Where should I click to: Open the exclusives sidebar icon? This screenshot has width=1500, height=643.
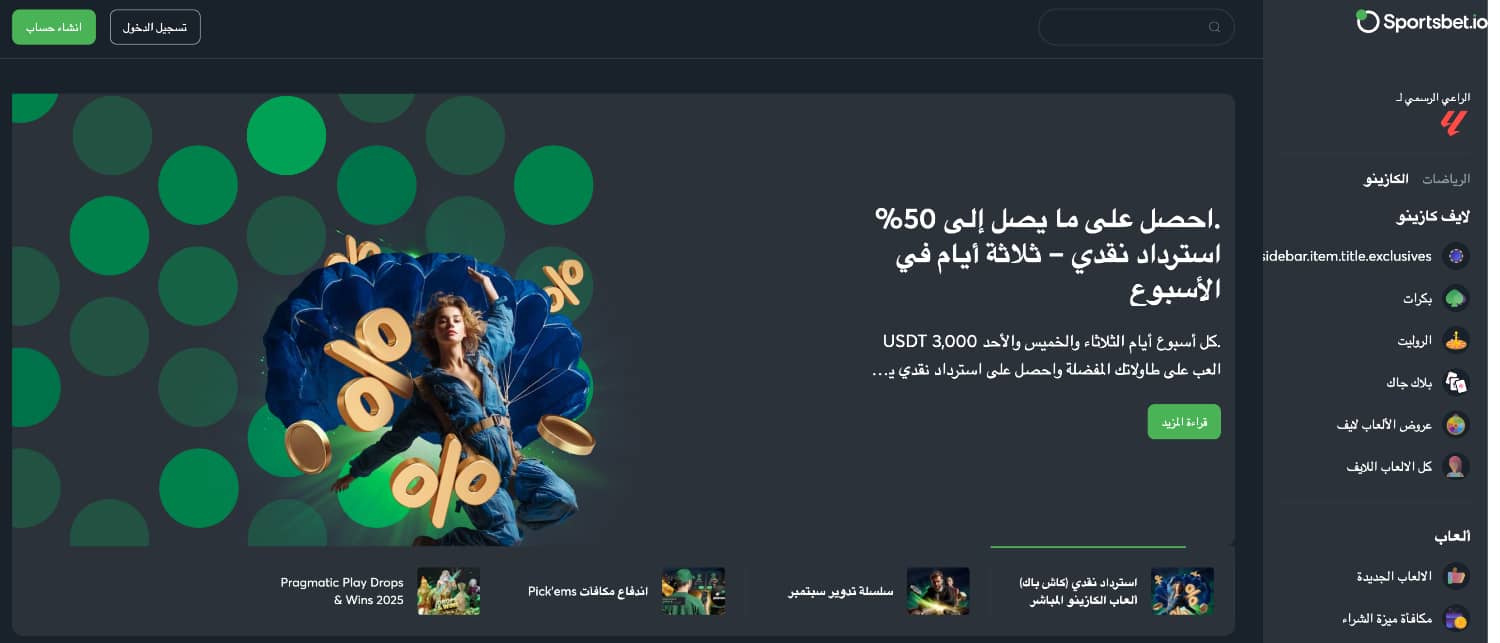point(1456,257)
